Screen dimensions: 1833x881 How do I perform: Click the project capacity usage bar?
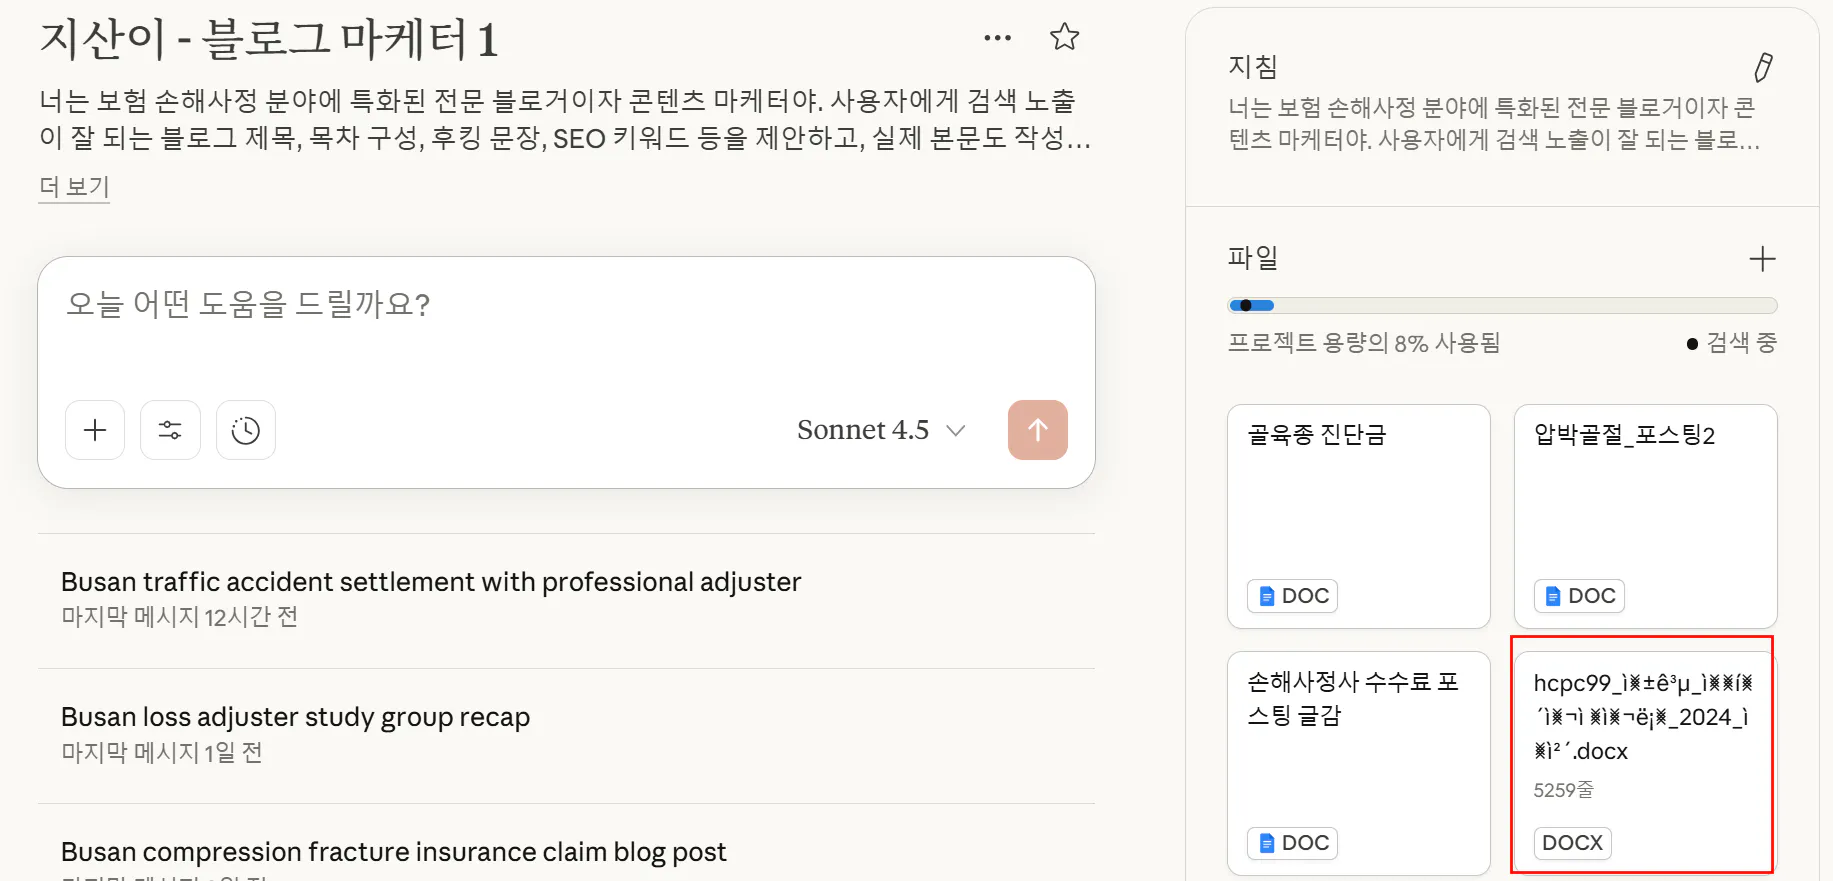pyautogui.click(x=1502, y=305)
